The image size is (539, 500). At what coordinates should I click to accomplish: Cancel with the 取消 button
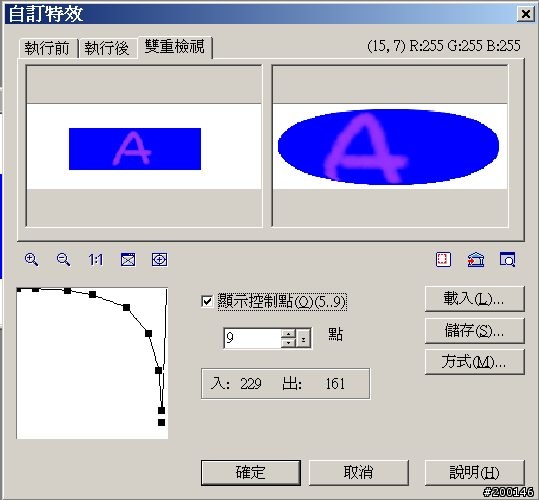coord(359,473)
